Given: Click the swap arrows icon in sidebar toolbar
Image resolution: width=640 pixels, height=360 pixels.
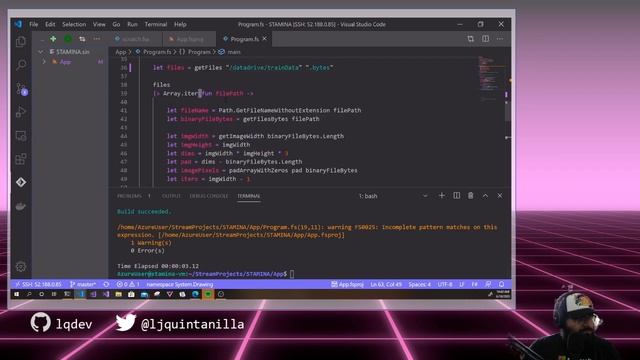Looking at the screenshot, I should coord(82,39).
